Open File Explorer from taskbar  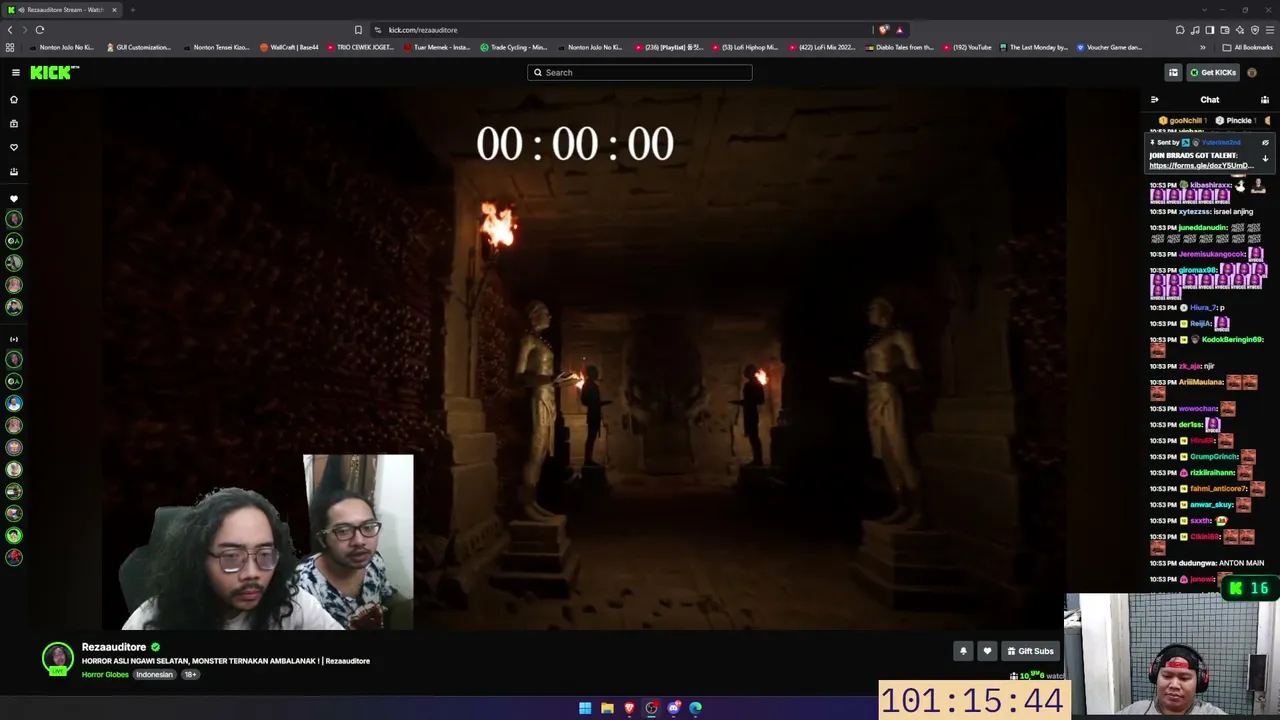coord(607,708)
